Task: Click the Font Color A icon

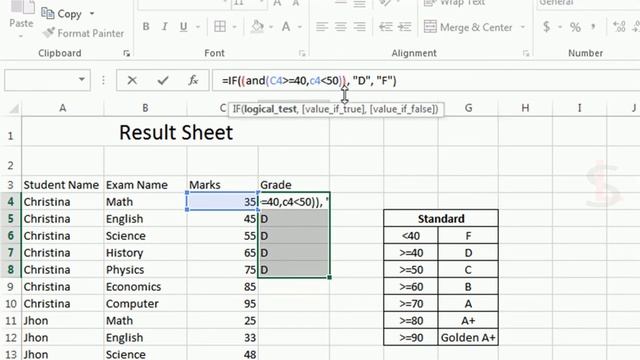Action: coord(286,27)
